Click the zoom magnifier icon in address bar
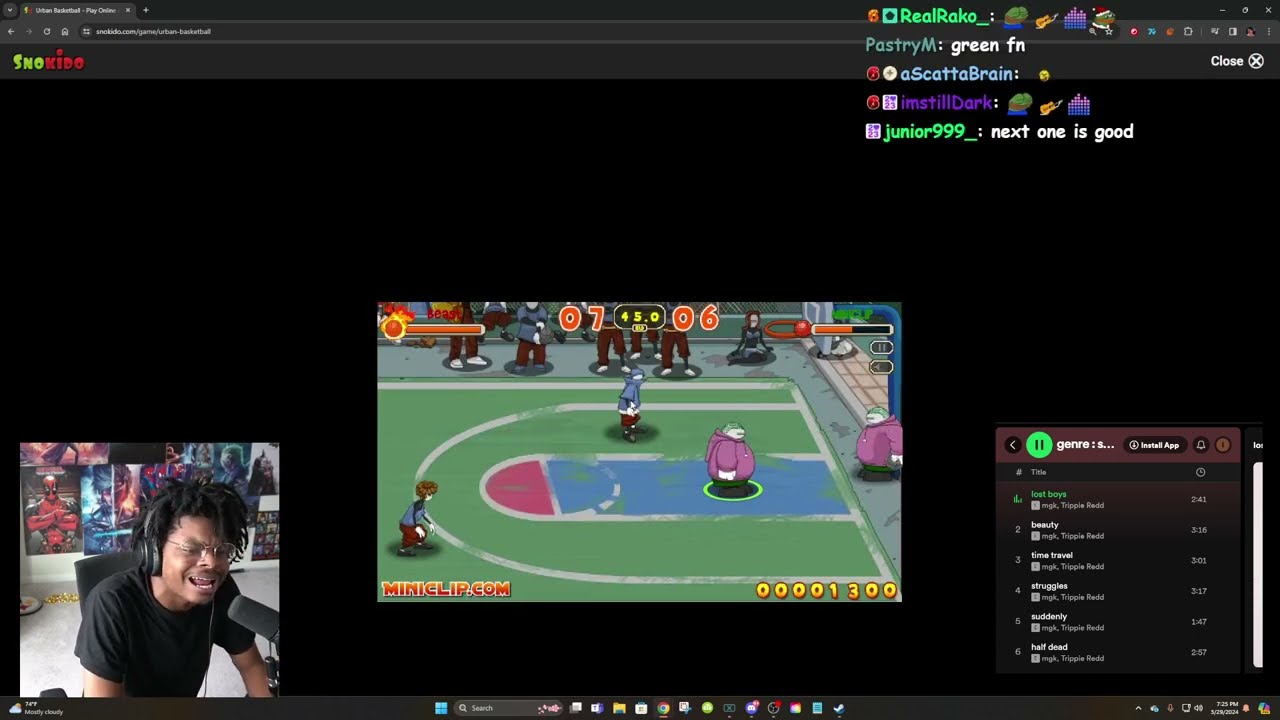The image size is (1280, 720). point(1092,31)
